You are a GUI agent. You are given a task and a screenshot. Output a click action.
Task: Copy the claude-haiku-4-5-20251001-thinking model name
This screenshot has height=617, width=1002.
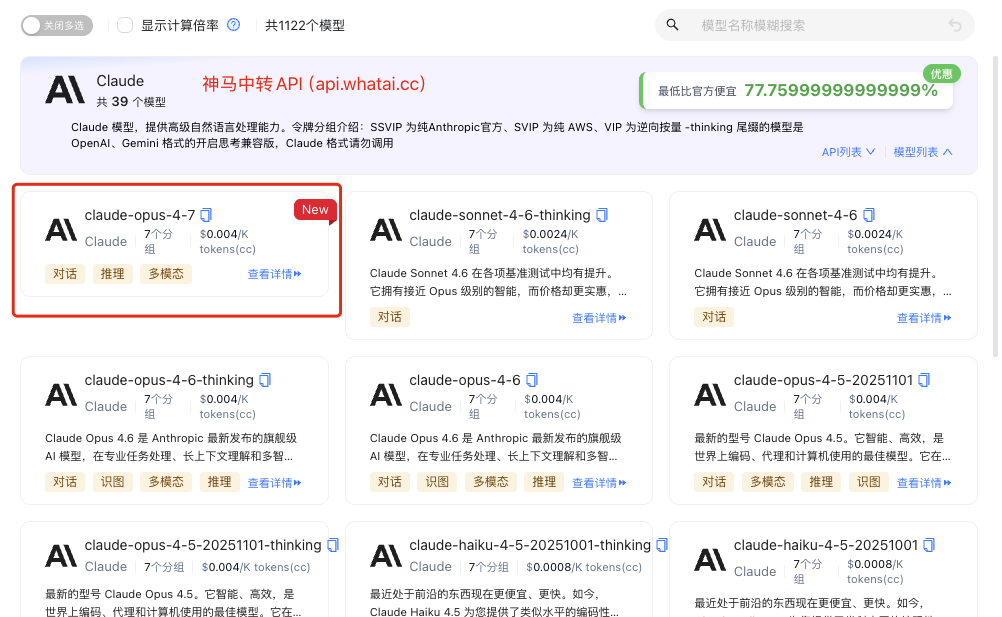coord(662,545)
